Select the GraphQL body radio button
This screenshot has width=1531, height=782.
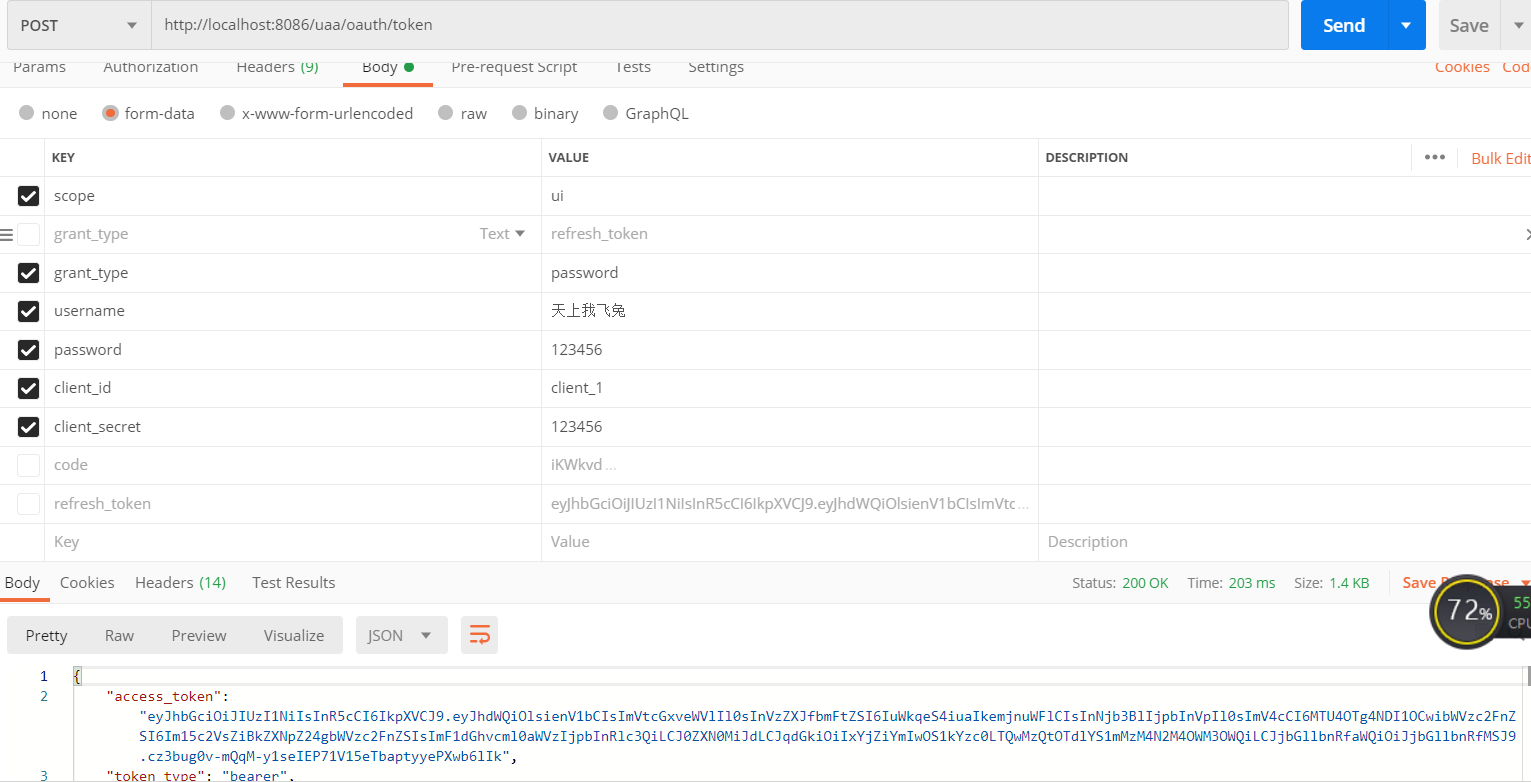coord(611,113)
